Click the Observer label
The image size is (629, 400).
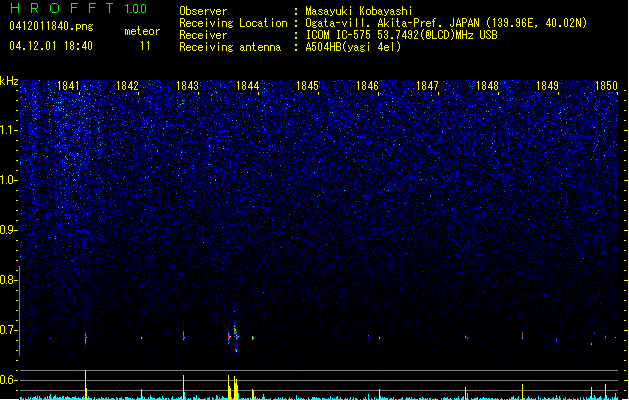point(203,11)
